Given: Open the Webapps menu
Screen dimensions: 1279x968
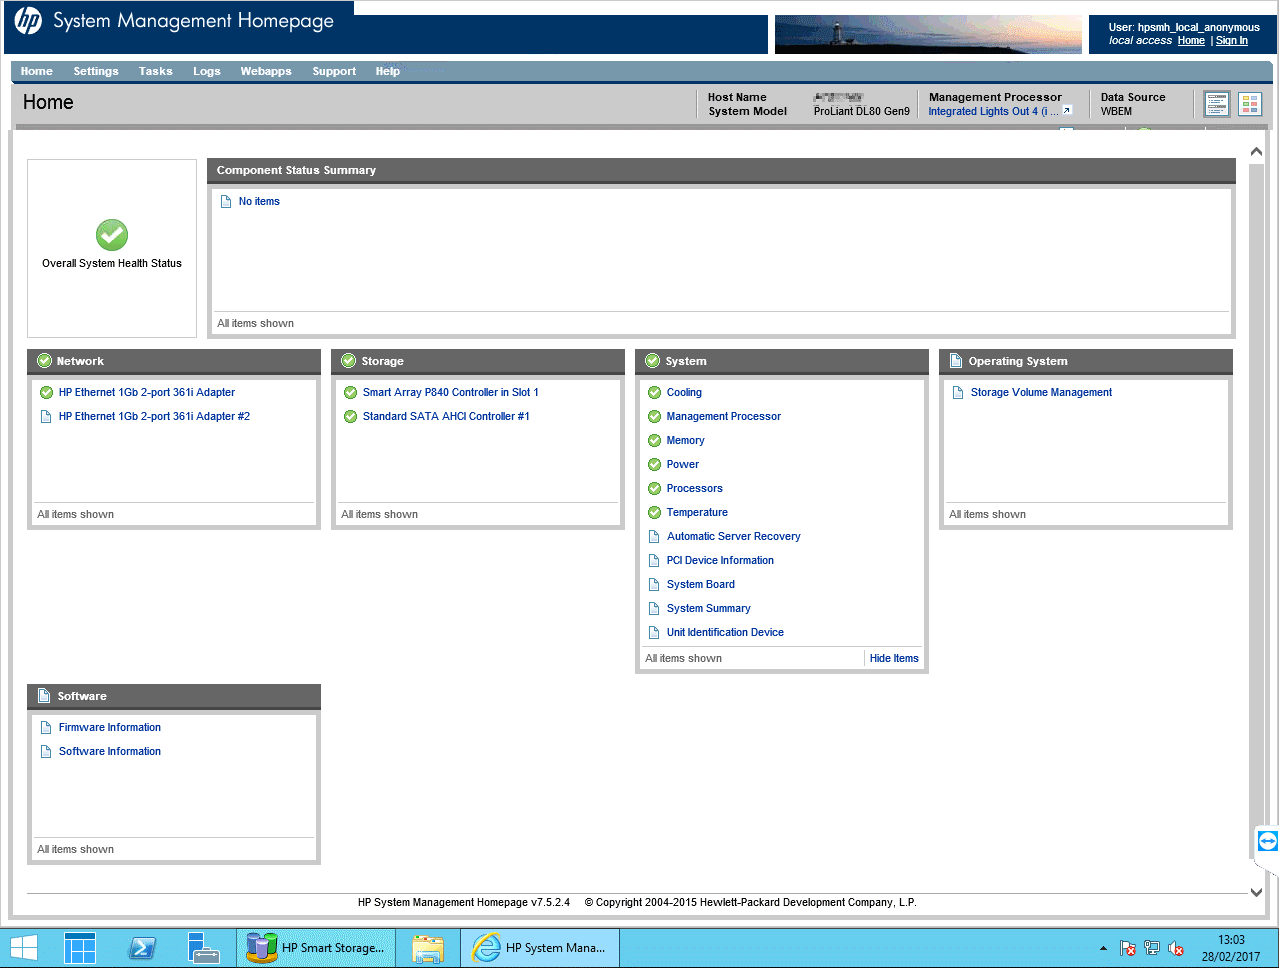Looking at the screenshot, I should (x=266, y=71).
